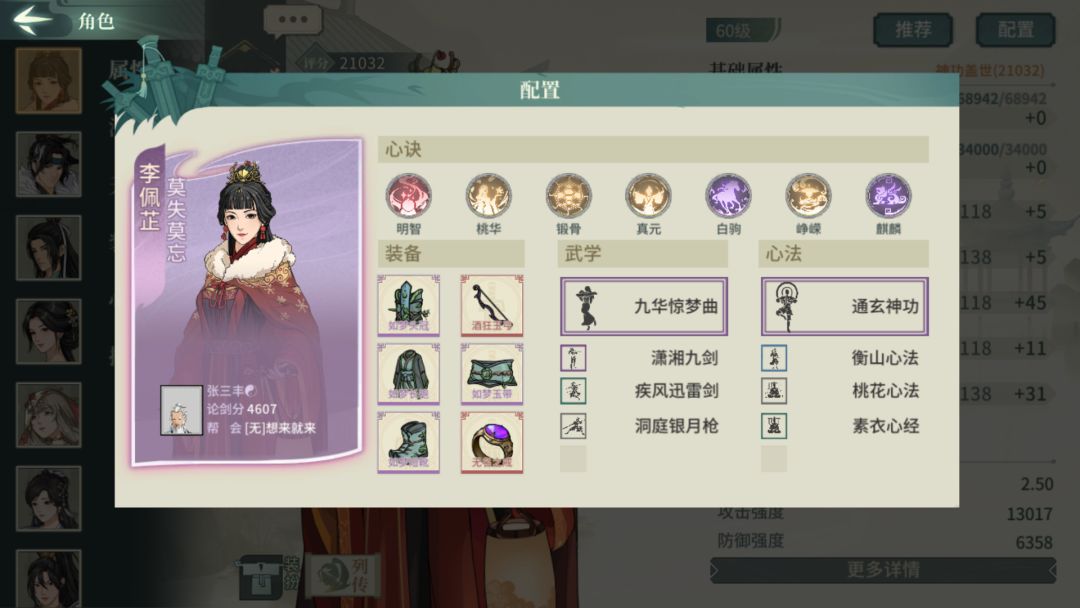Image resolution: width=1080 pixels, height=608 pixels.
Task: Select main inner art 通玄神功
Action: tap(844, 306)
